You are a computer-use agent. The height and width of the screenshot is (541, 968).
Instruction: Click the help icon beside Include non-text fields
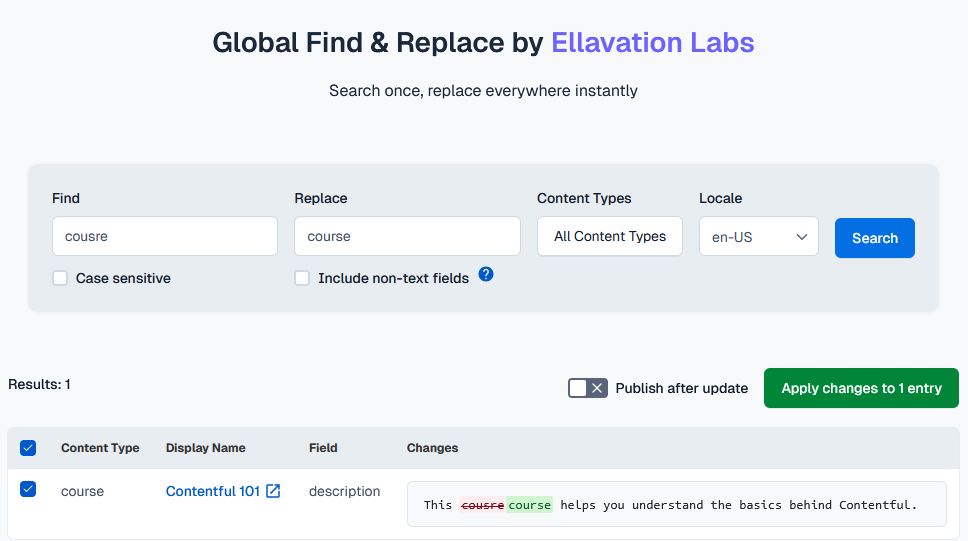[x=486, y=274]
